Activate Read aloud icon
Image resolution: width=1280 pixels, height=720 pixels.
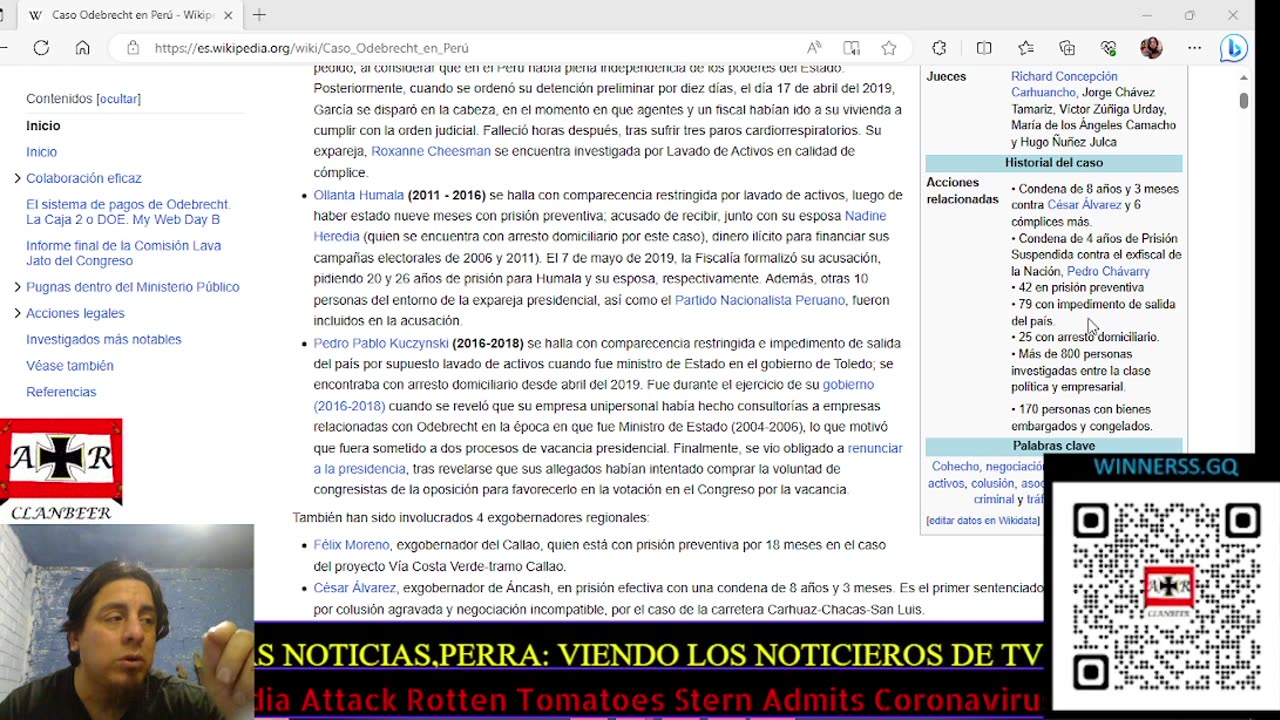(x=814, y=47)
